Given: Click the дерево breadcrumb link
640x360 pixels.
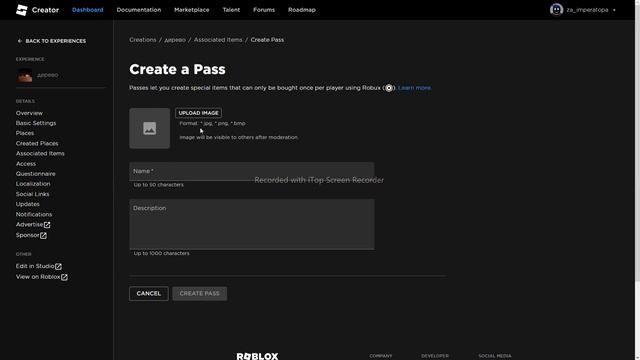Looking at the screenshot, I should click(x=175, y=40).
